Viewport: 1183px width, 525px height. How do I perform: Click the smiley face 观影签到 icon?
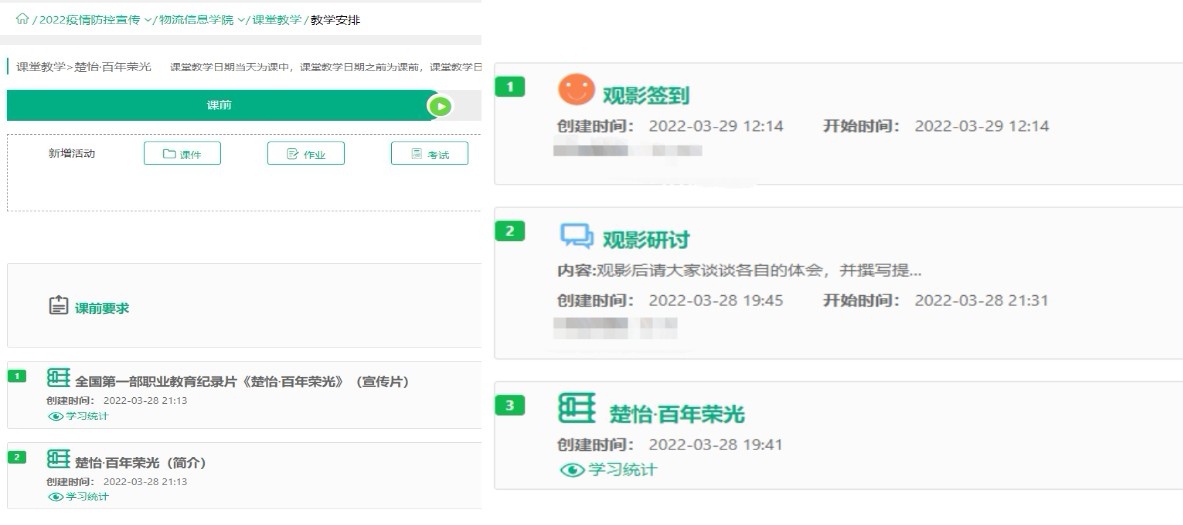(x=575, y=91)
